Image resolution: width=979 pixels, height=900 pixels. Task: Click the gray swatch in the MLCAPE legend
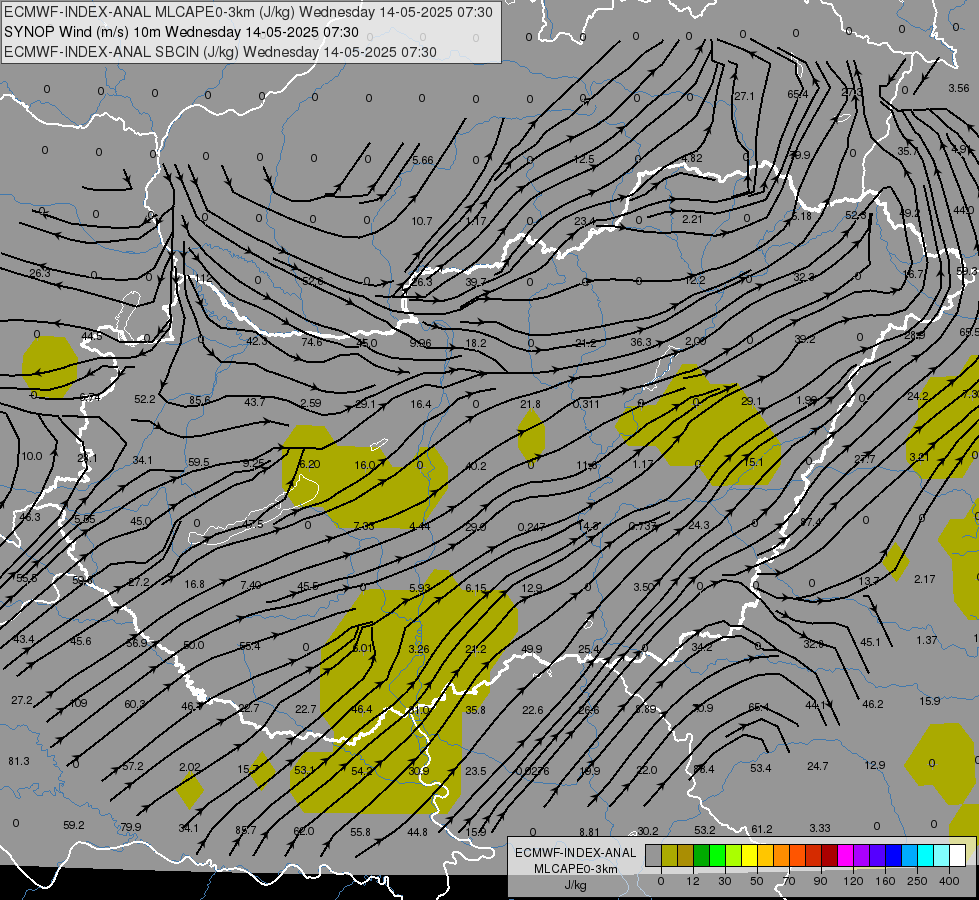[x=654, y=855]
